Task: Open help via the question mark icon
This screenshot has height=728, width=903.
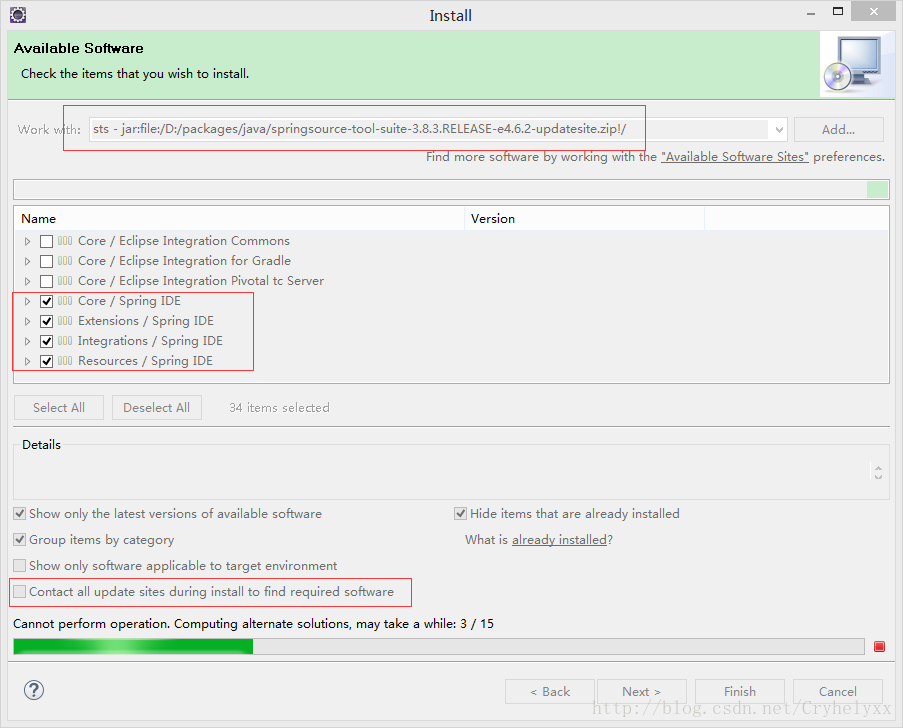Action: [34, 690]
